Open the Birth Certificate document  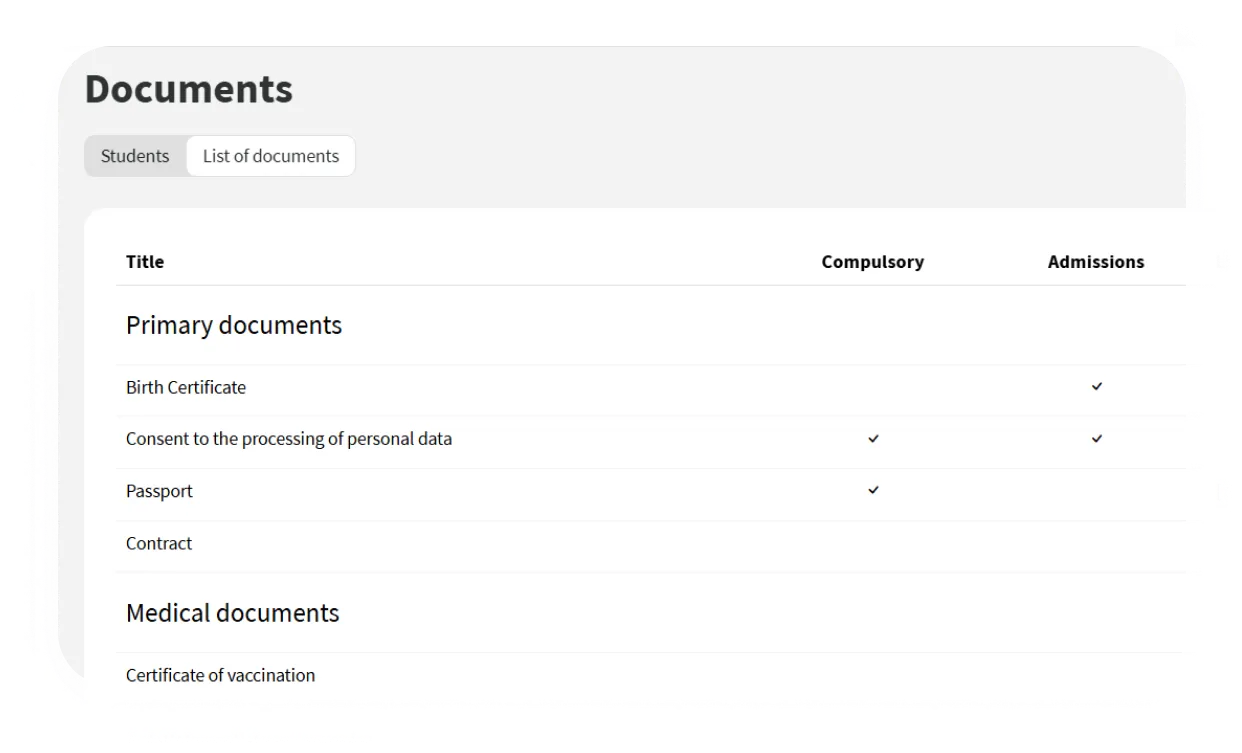pos(186,387)
